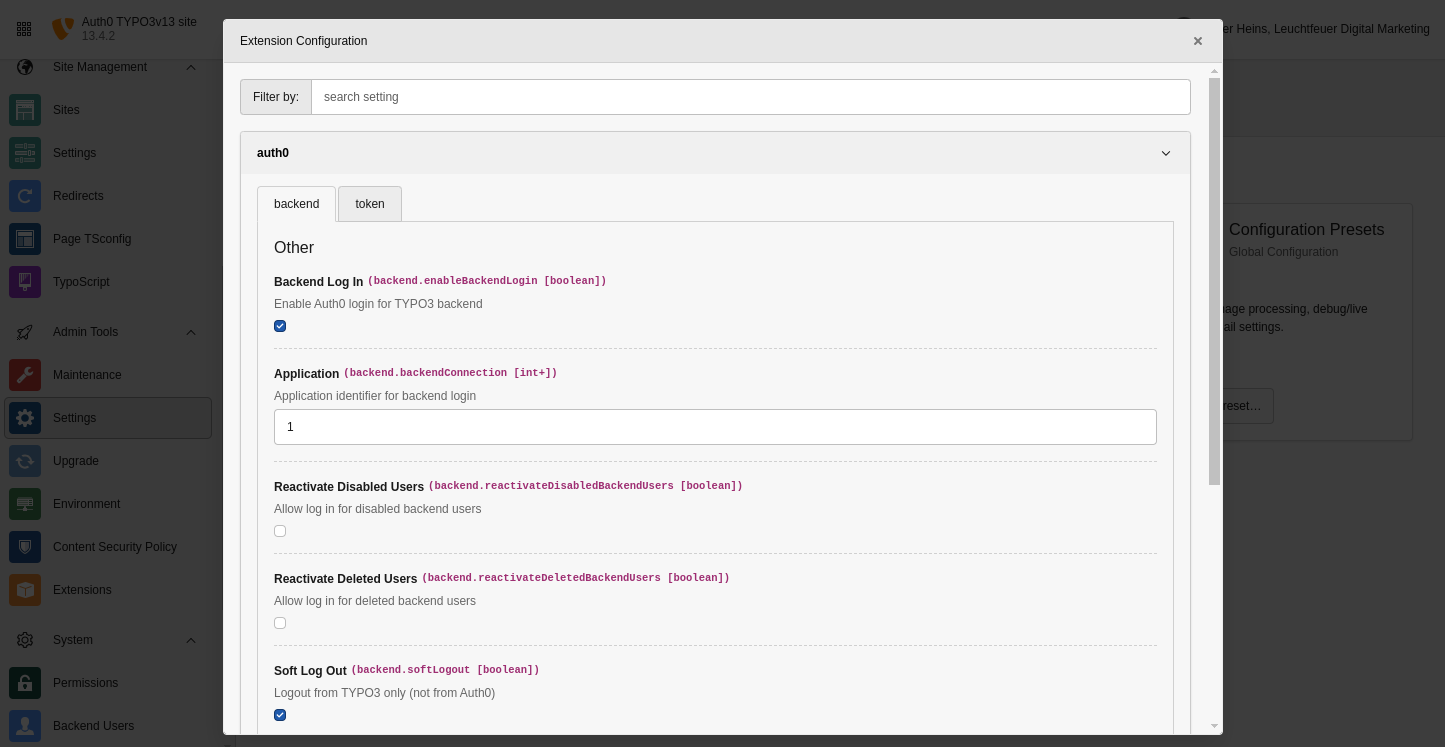
Task: Open the site Settings module icon
Action: 25,153
